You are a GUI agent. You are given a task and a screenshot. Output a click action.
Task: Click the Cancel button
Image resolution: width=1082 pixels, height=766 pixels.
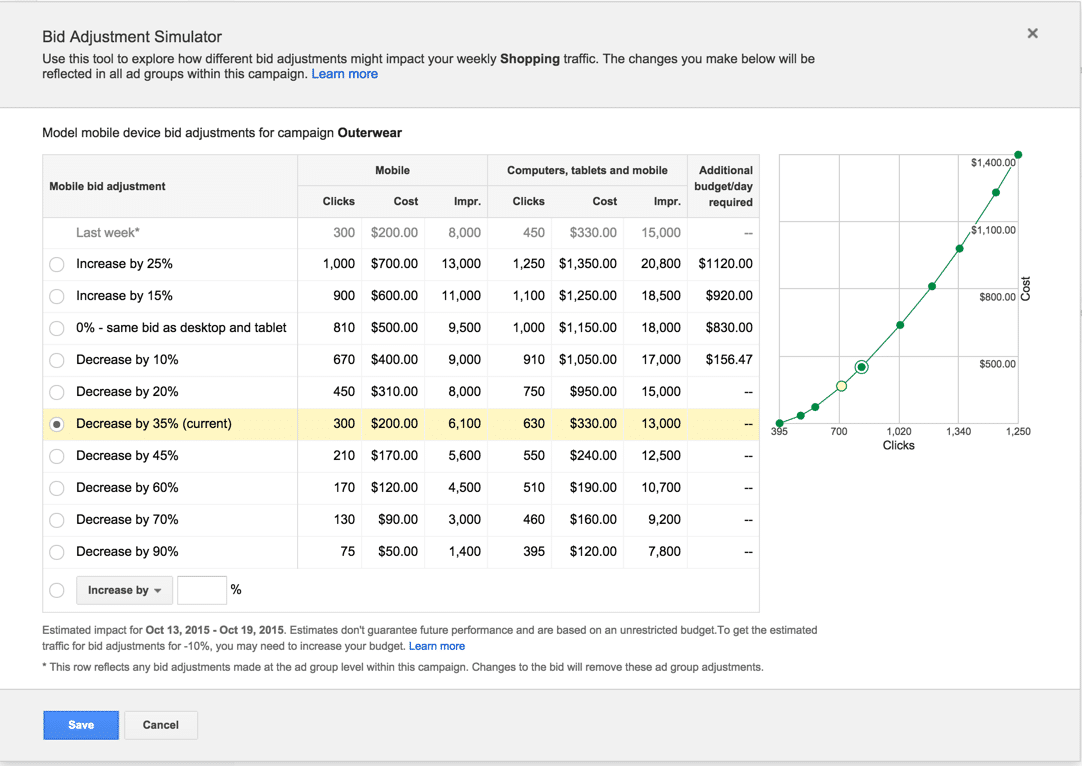tap(160, 725)
